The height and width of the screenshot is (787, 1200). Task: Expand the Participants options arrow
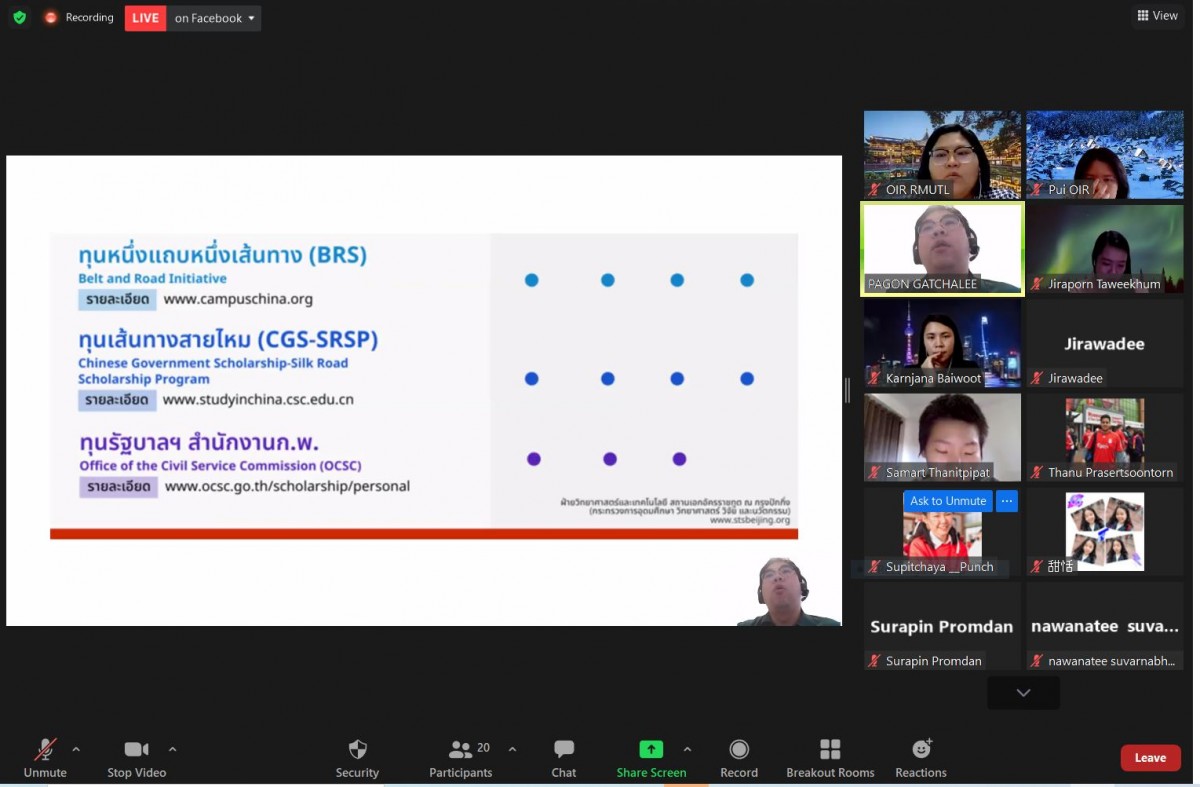coord(512,749)
